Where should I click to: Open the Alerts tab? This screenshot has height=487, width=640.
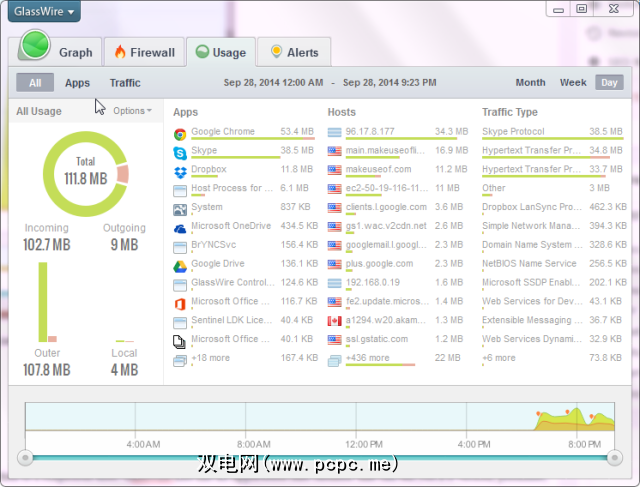point(293,52)
